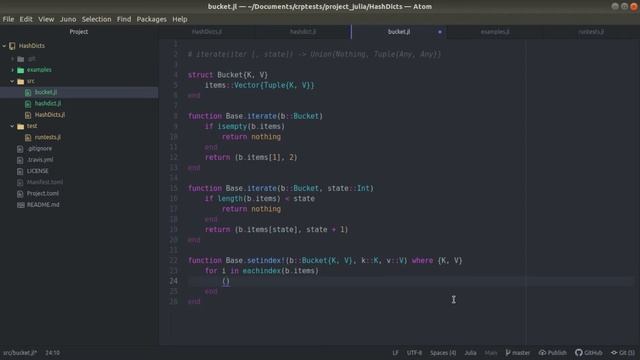Open the Packages menu
This screenshot has height=360, width=640.
(151, 19)
